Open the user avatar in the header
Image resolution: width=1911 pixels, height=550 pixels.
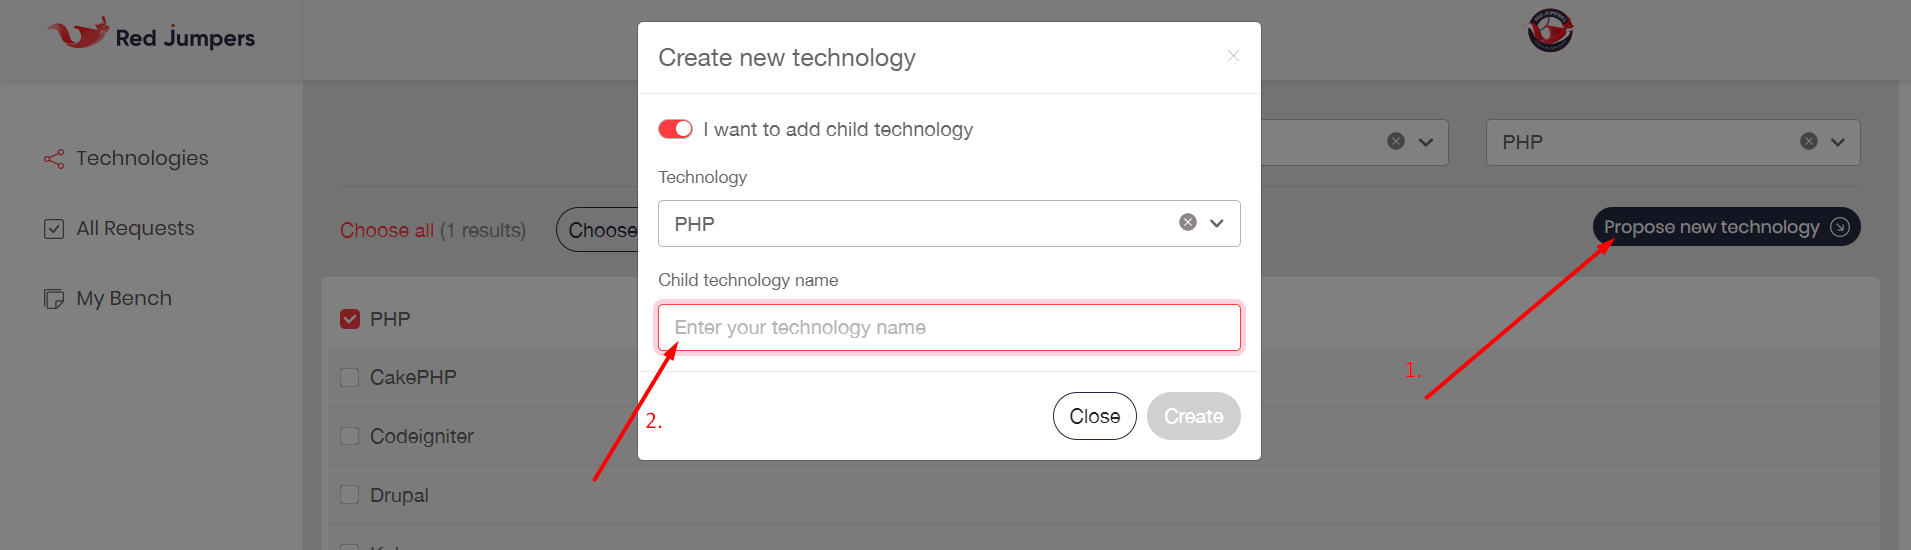1550,30
